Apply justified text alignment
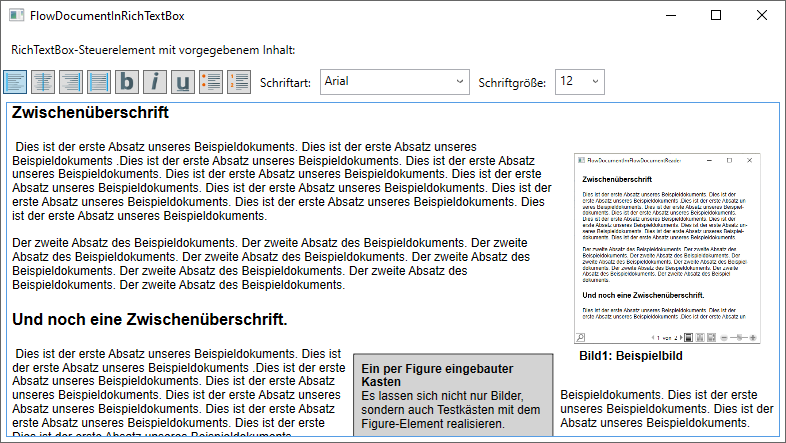Viewport: 786px width, 443px height. pos(99,82)
